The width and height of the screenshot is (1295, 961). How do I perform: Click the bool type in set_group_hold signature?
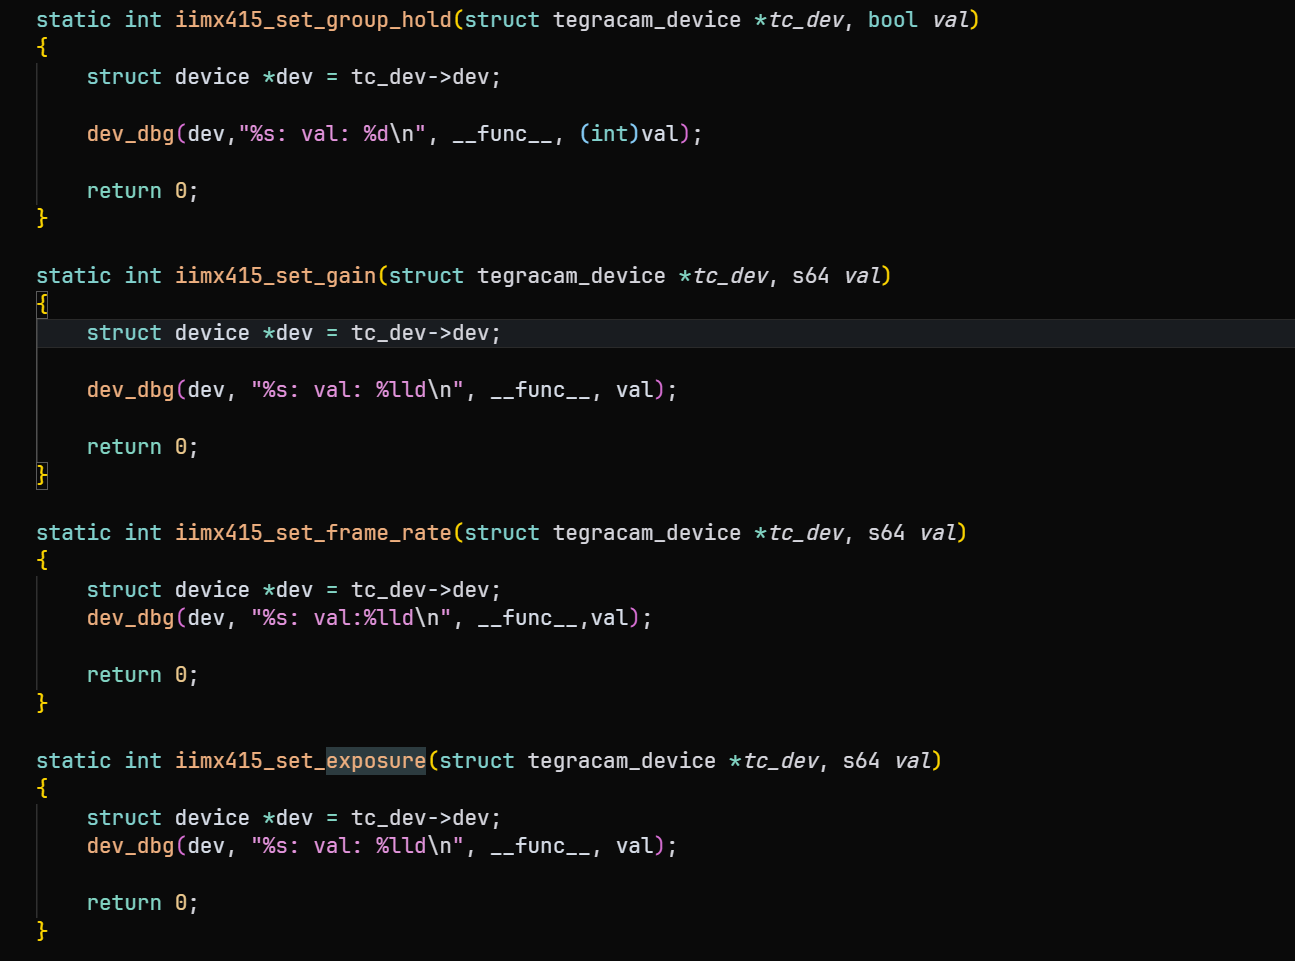(x=892, y=20)
